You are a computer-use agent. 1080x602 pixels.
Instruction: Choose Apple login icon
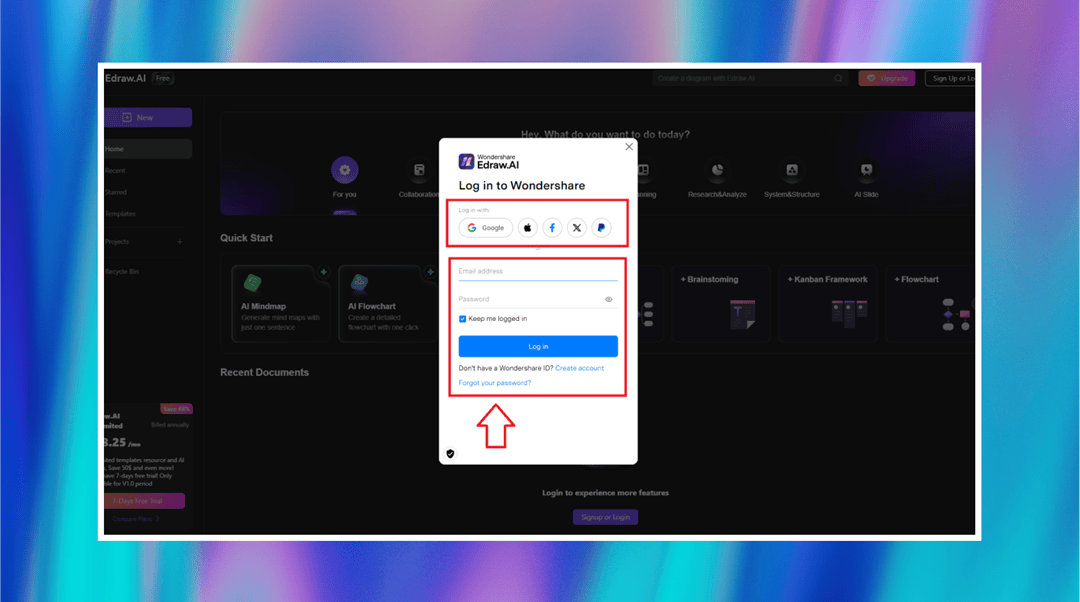[x=528, y=228]
